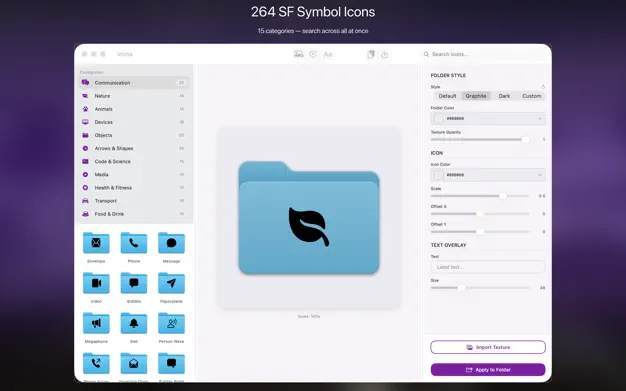The image size is (626, 391).
Task: Click the Food & Drink category icon
Action: (85, 214)
